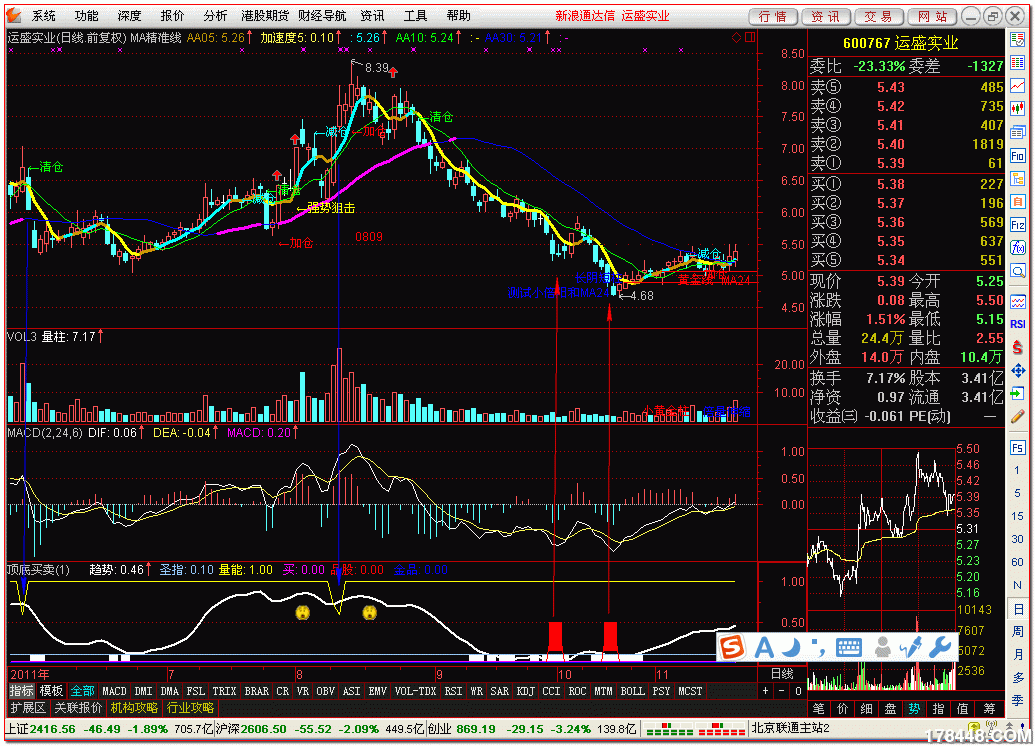The width and height of the screenshot is (1035, 746).
Task: Click the magnifier search icon in sidebar
Action: (x=1017, y=271)
